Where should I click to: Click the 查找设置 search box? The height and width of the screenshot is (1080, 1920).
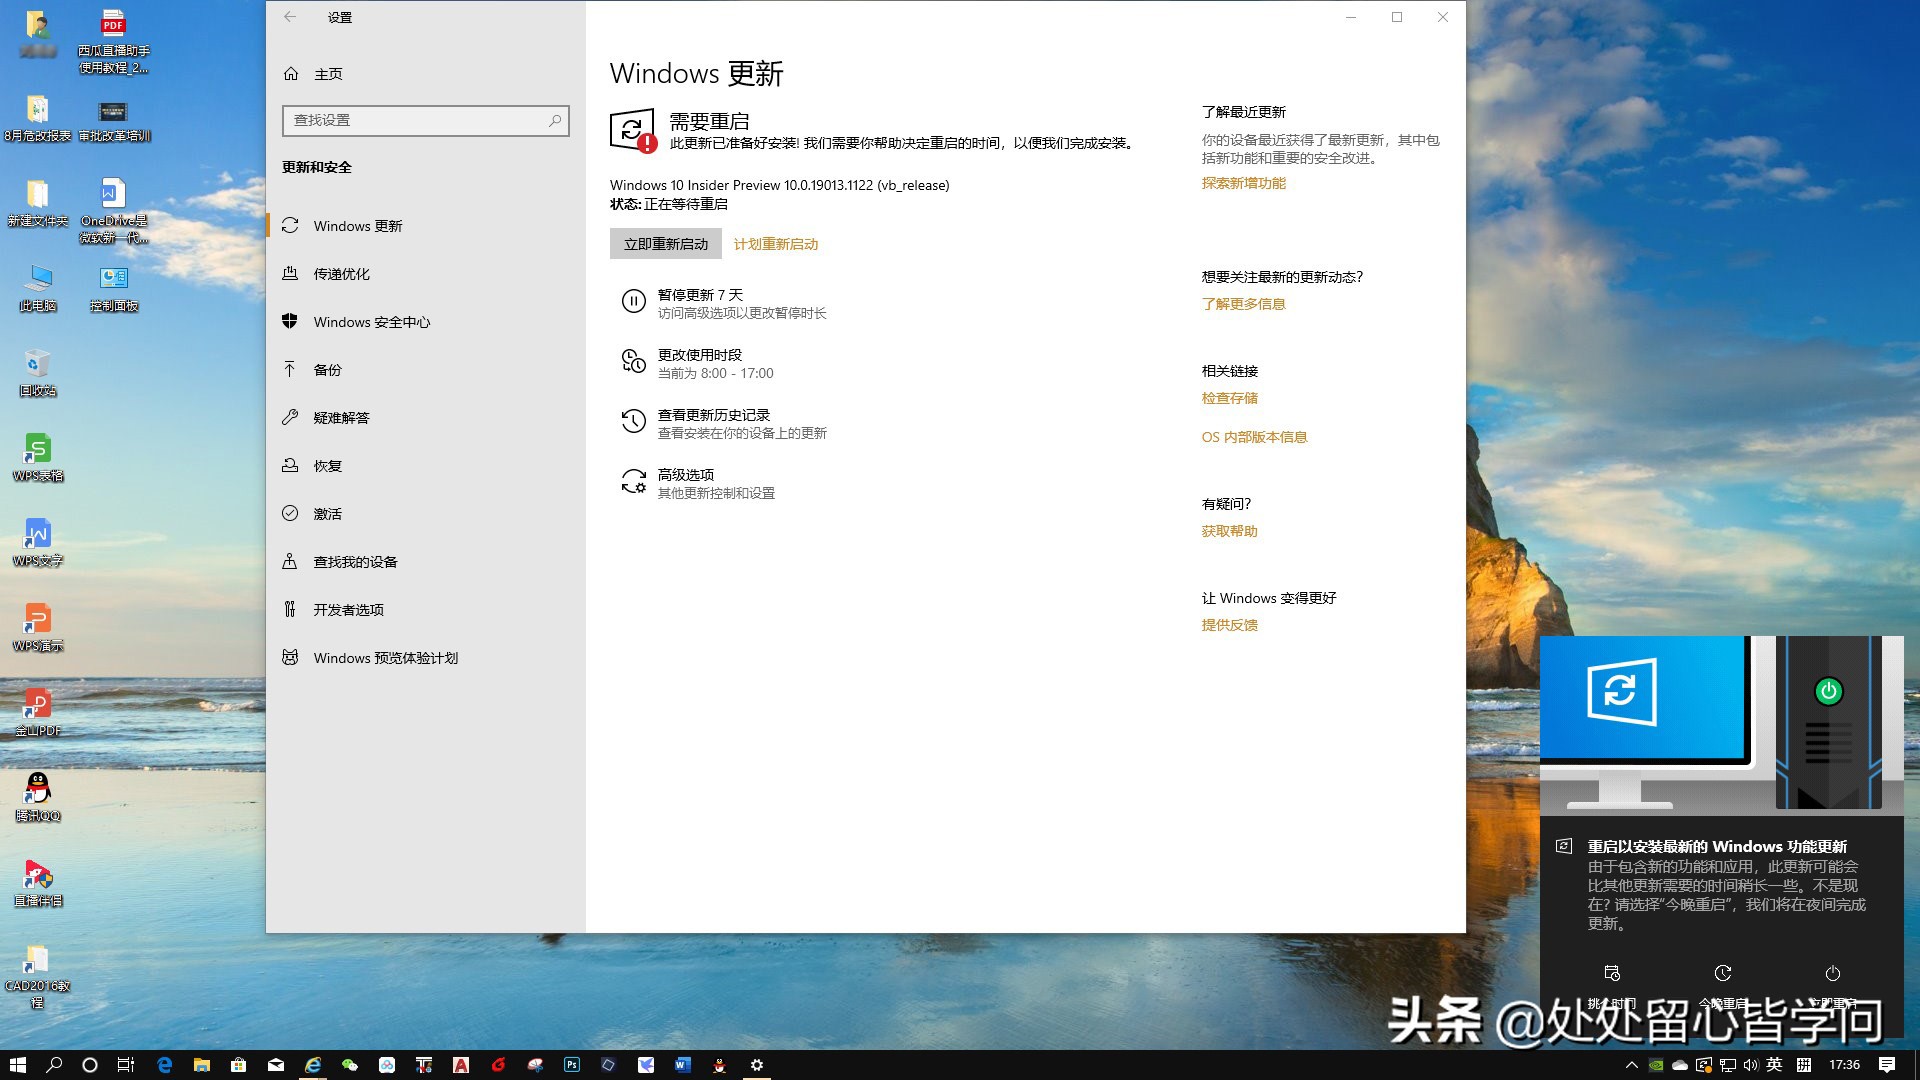pos(425,120)
